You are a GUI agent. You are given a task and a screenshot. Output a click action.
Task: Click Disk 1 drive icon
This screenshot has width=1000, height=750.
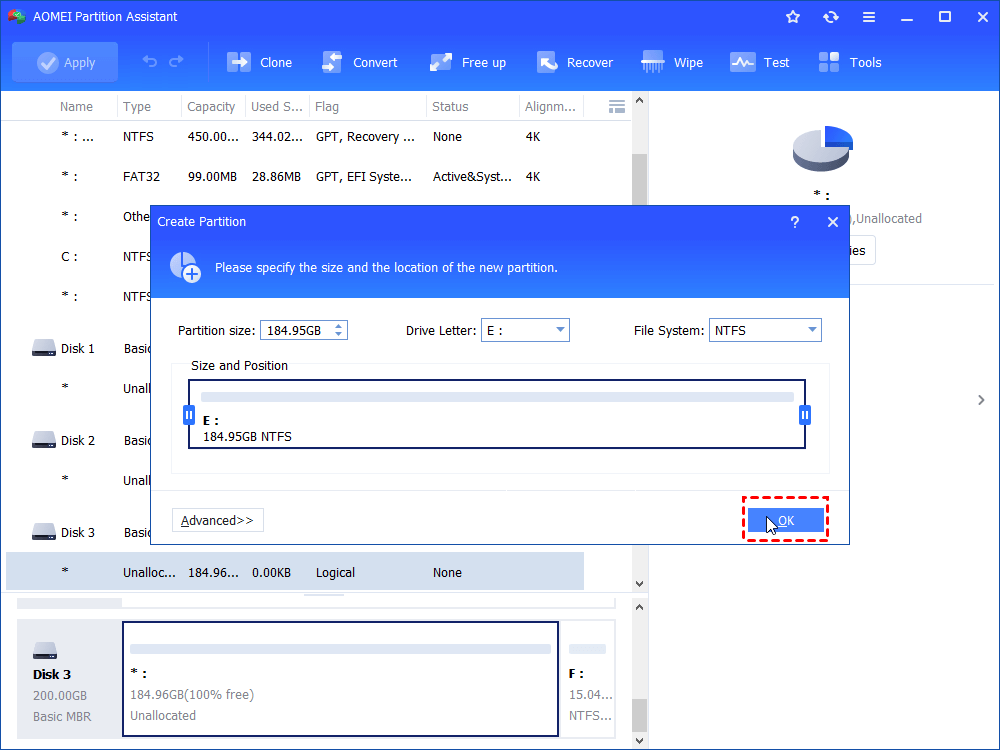(x=44, y=348)
